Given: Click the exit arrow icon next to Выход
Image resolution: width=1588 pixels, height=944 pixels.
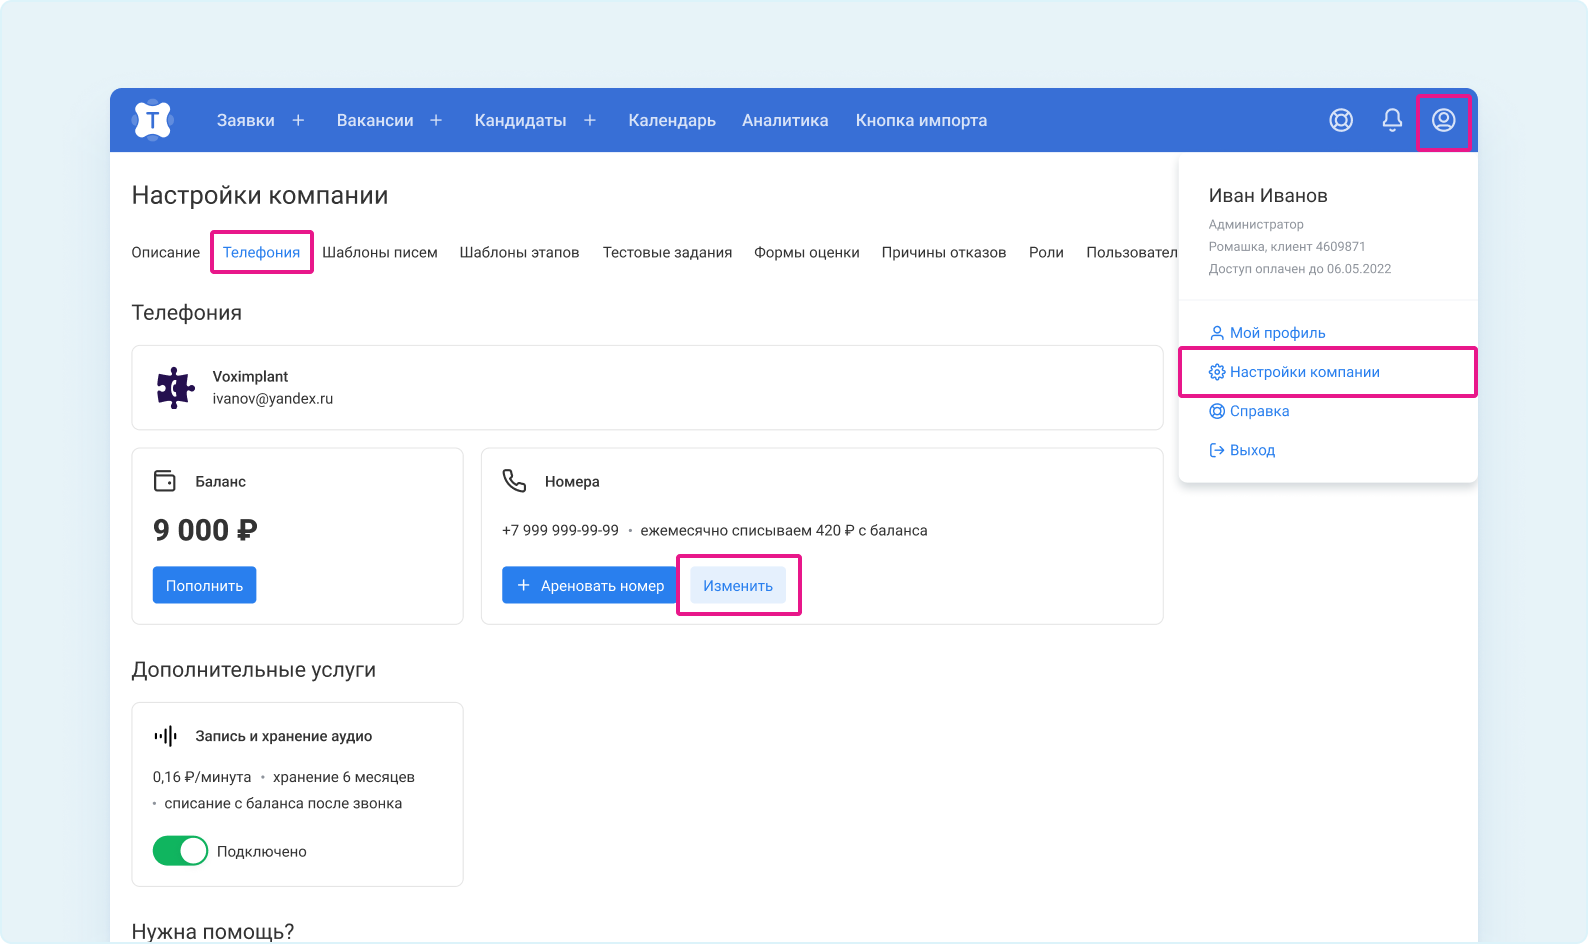Looking at the screenshot, I should click(1217, 450).
